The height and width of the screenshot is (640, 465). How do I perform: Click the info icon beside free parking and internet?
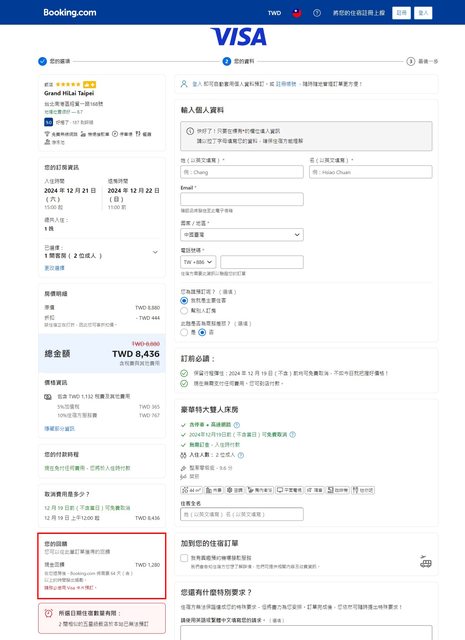click(x=237, y=425)
